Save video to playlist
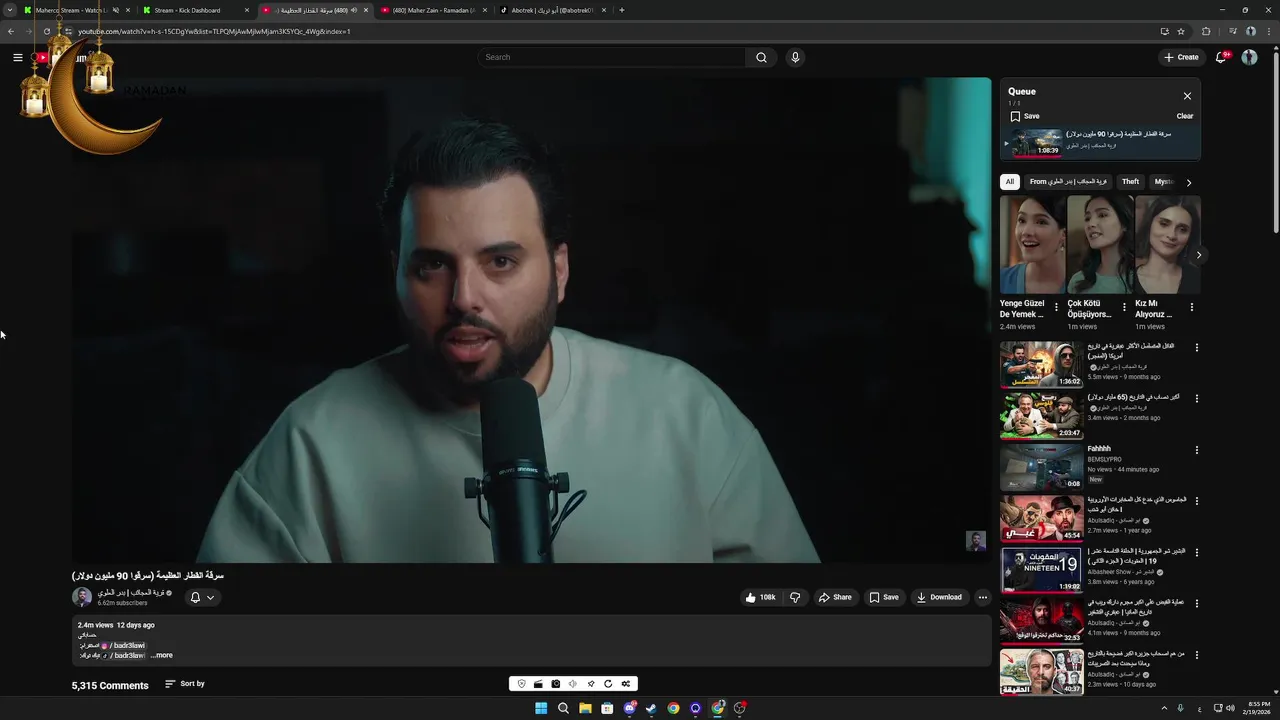This screenshot has height=720, width=1280. pos(883,597)
